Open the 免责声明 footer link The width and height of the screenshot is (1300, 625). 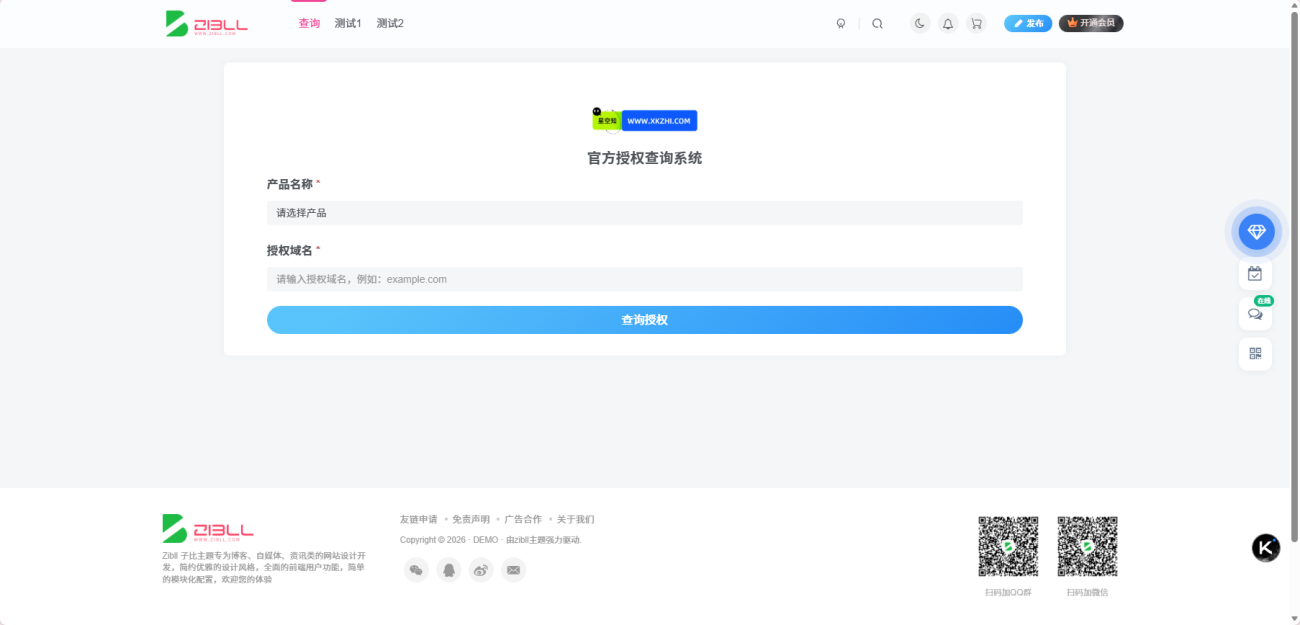[471, 519]
